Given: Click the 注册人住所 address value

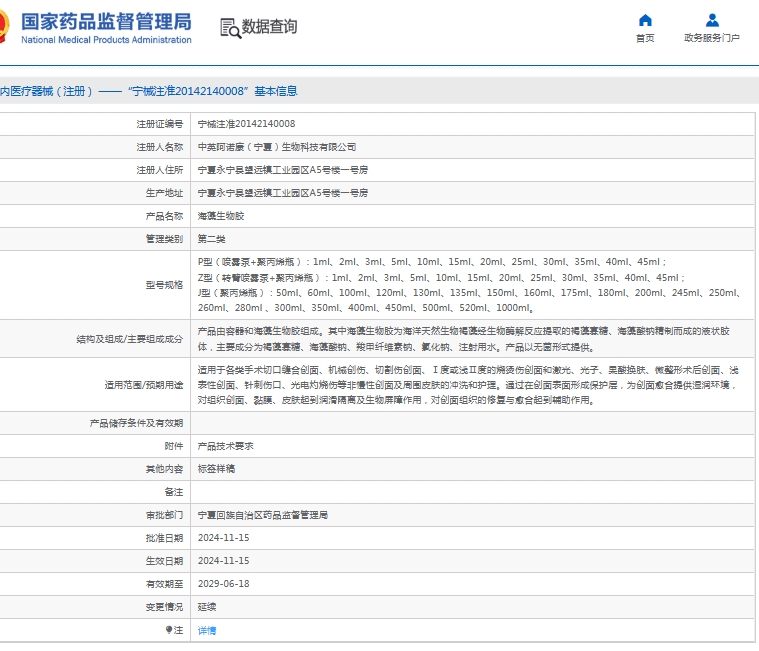Looking at the screenshot, I should (283, 170).
